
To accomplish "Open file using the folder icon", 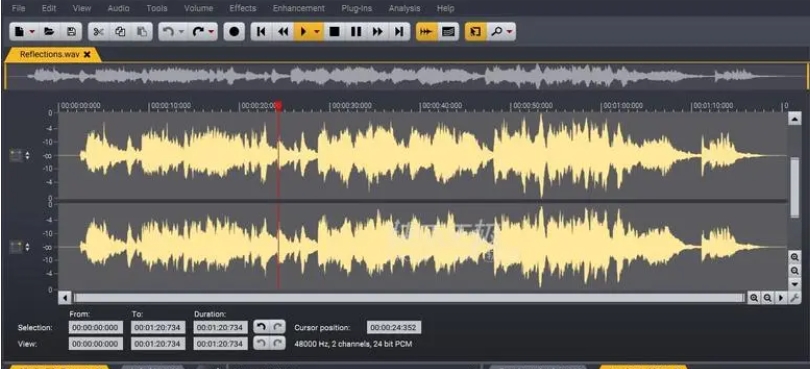I will pyautogui.click(x=50, y=32).
